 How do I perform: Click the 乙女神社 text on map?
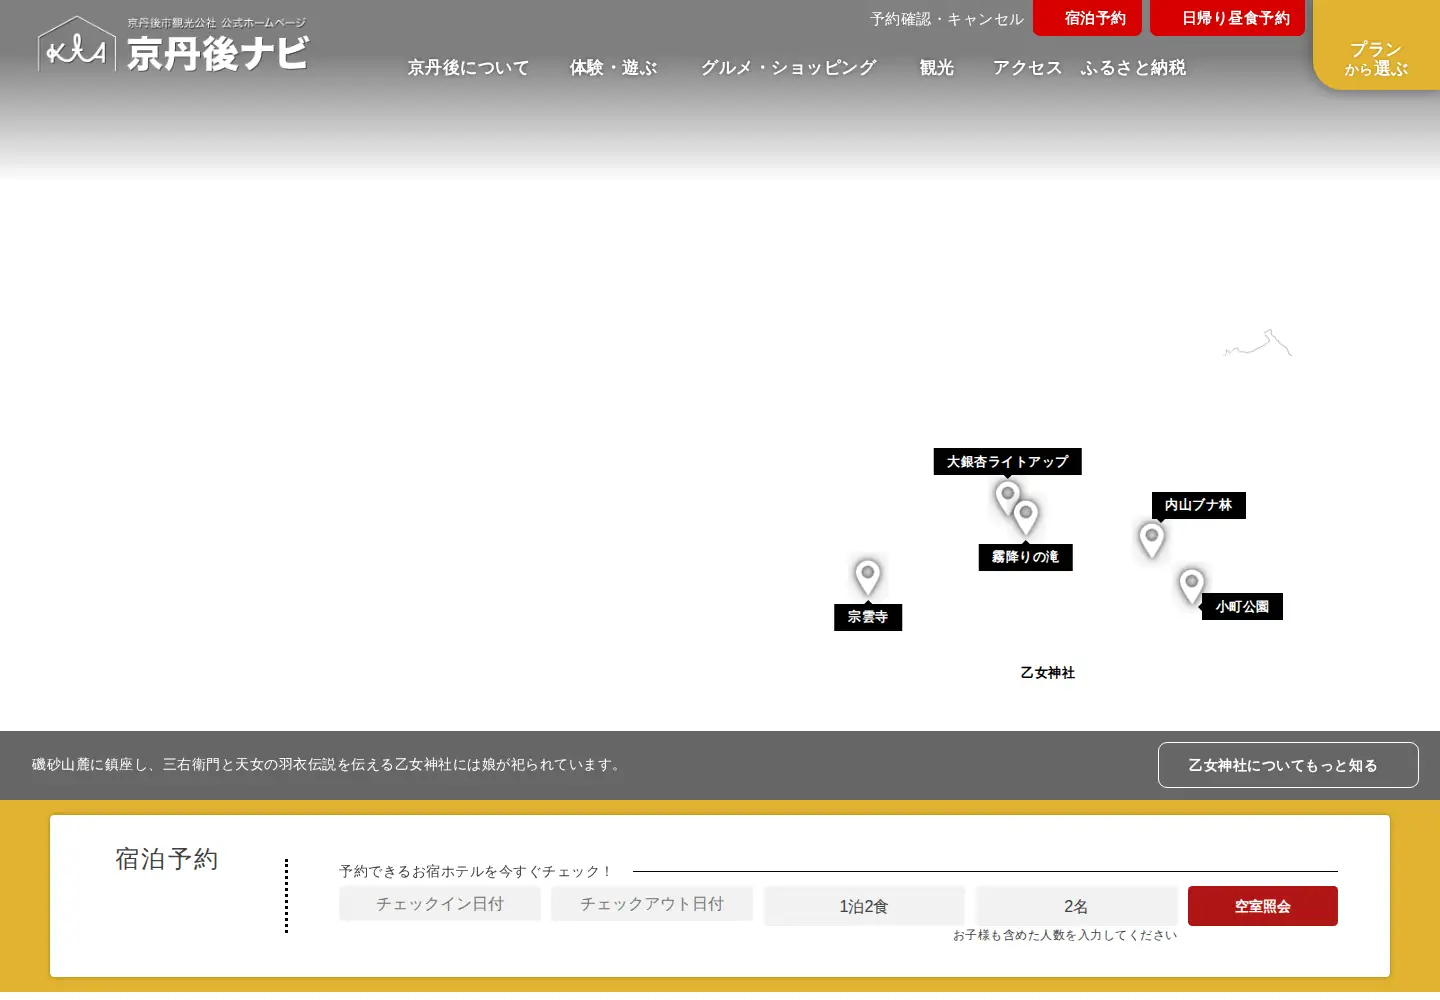pyautogui.click(x=1048, y=673)
